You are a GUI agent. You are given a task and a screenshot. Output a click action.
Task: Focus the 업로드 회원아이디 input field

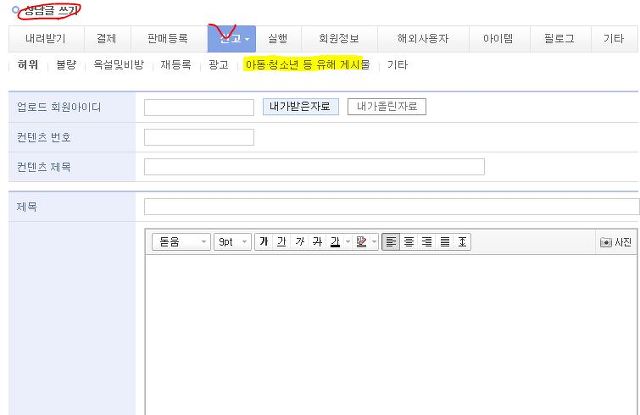[199, 107]
